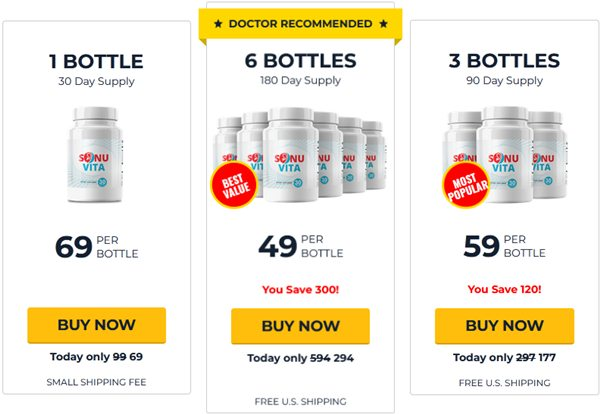Click Buy Now for 1 Bottle
Viewport: 600px width, 414px height.
pyautogui.click(x=96, y=325)
